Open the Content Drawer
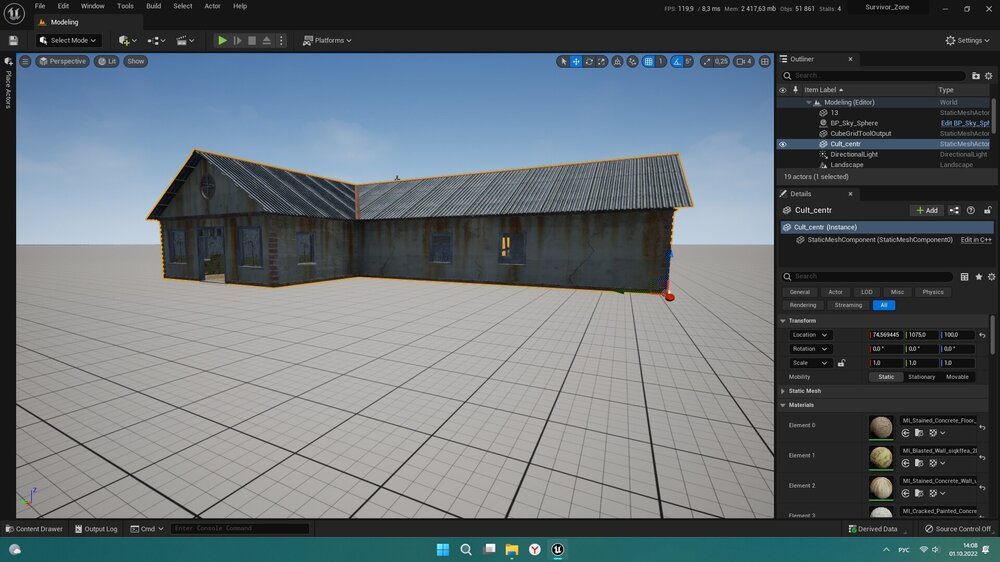This screenshot has height=562, width=1000. coord(33,529)
